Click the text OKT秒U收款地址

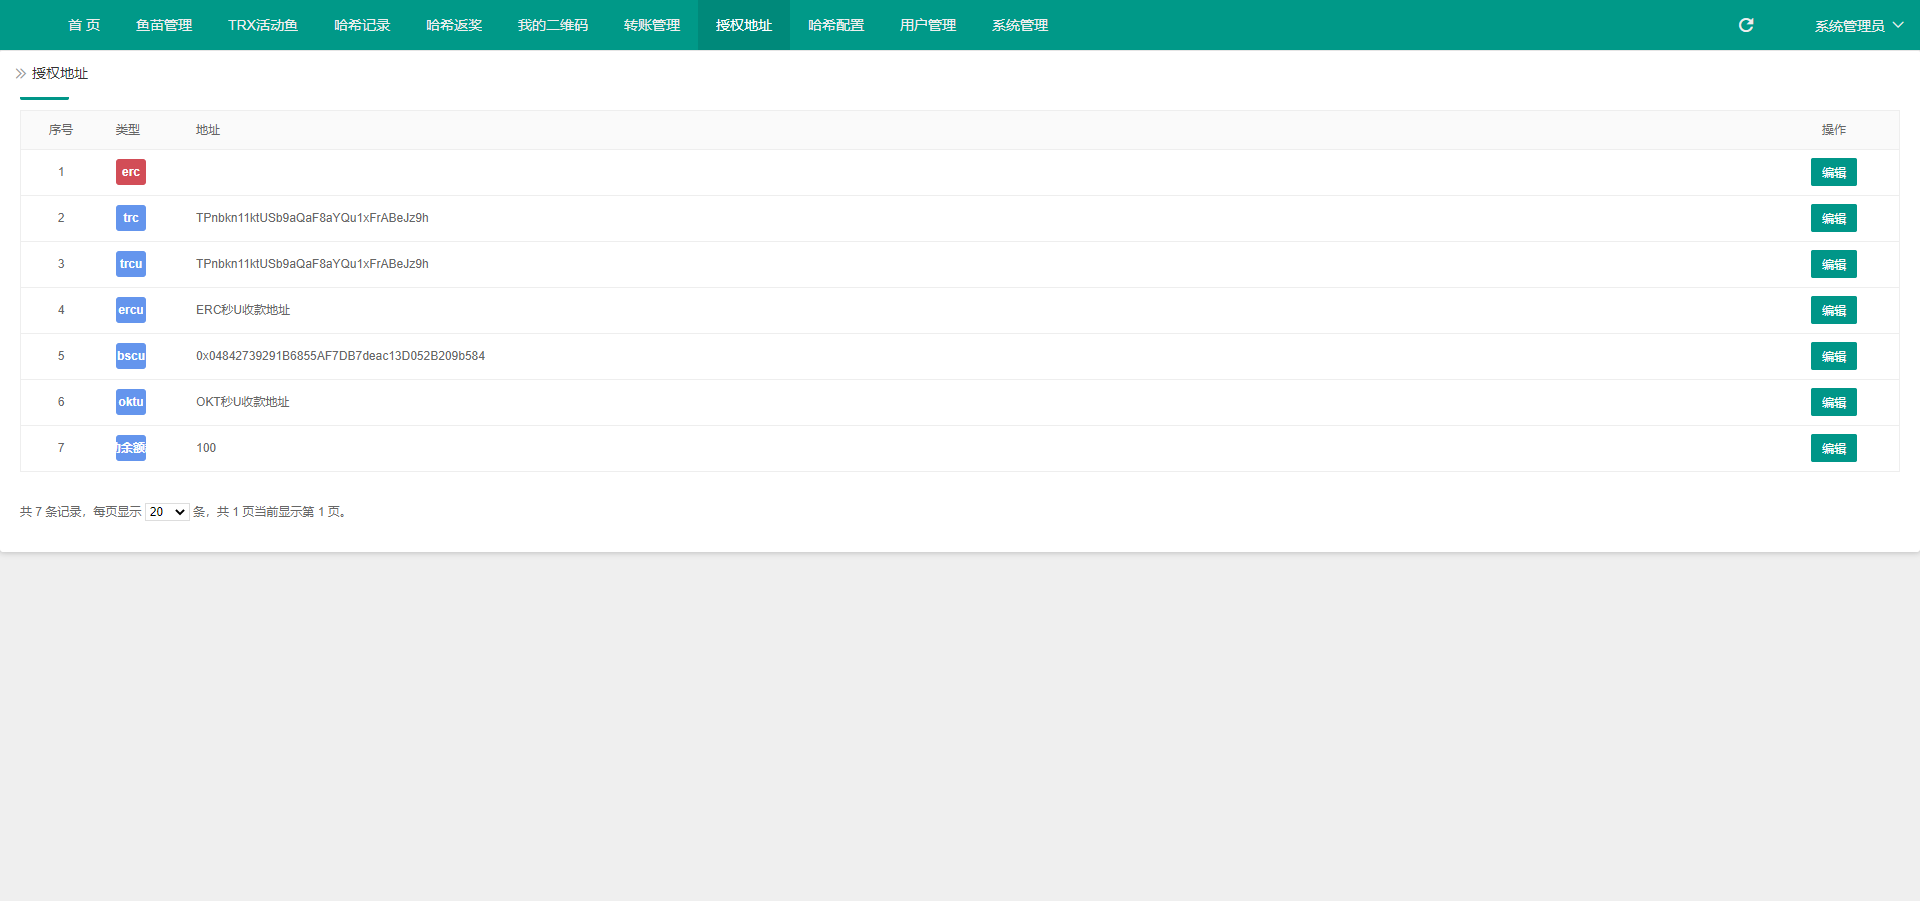click(x=243, y=402)
